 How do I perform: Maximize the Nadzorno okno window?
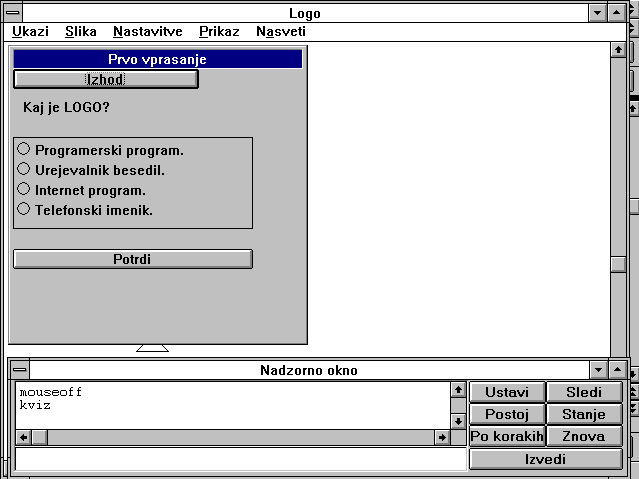[x=617, y=370]
